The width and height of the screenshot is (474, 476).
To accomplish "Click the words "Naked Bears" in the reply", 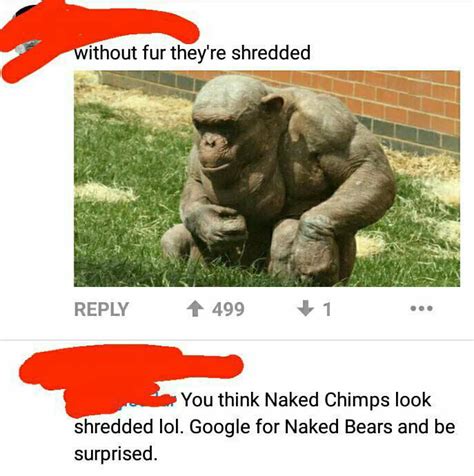I will tap(339, 426).
